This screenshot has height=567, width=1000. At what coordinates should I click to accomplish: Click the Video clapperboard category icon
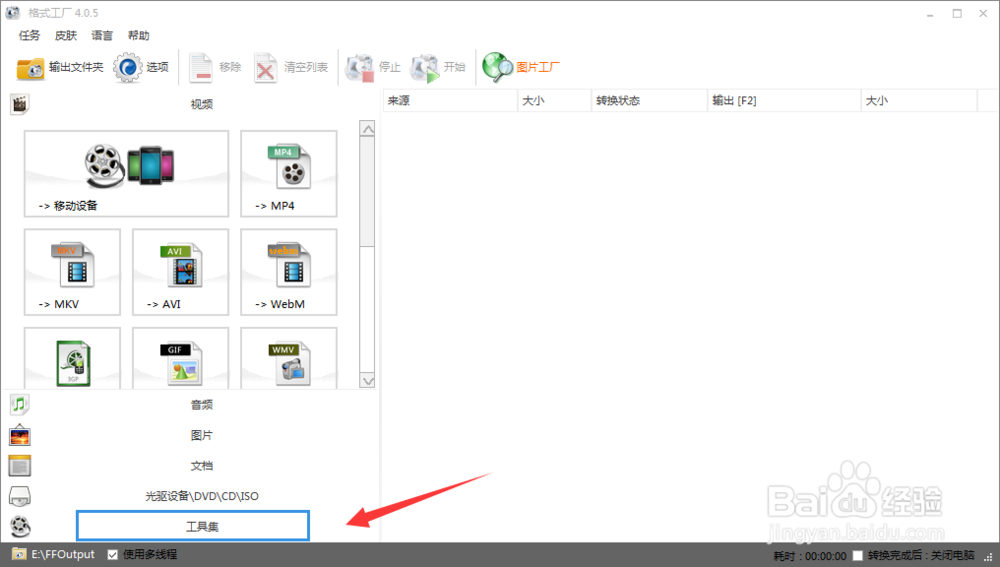[x=20, y=104]
